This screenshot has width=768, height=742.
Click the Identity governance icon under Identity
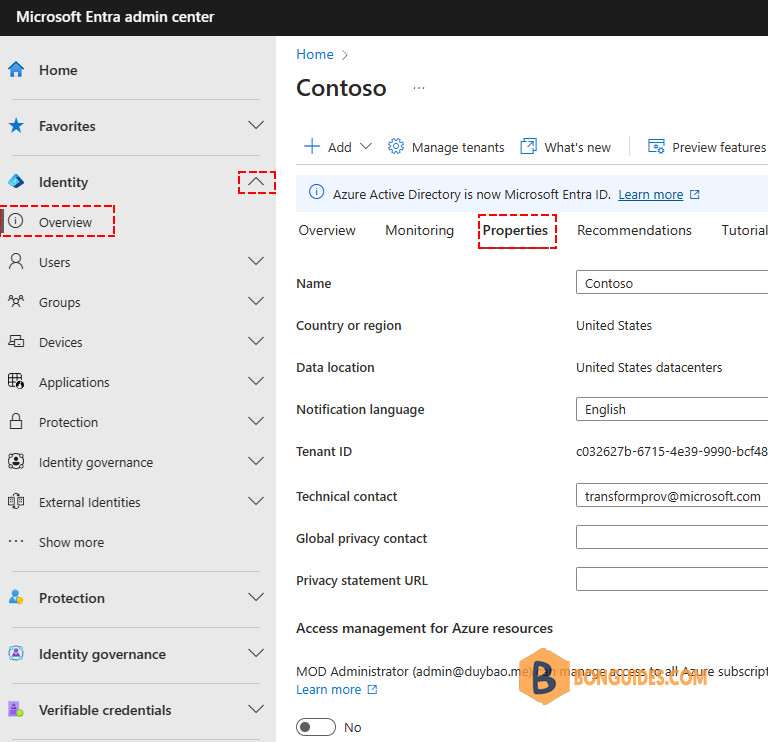click(16, 461)
